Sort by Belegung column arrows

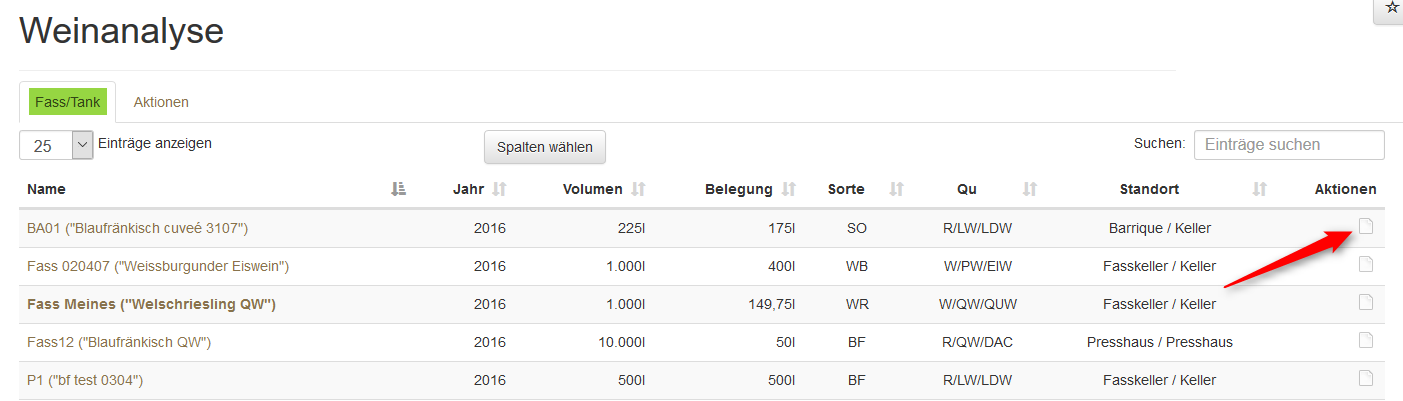[x=788, y=189]
